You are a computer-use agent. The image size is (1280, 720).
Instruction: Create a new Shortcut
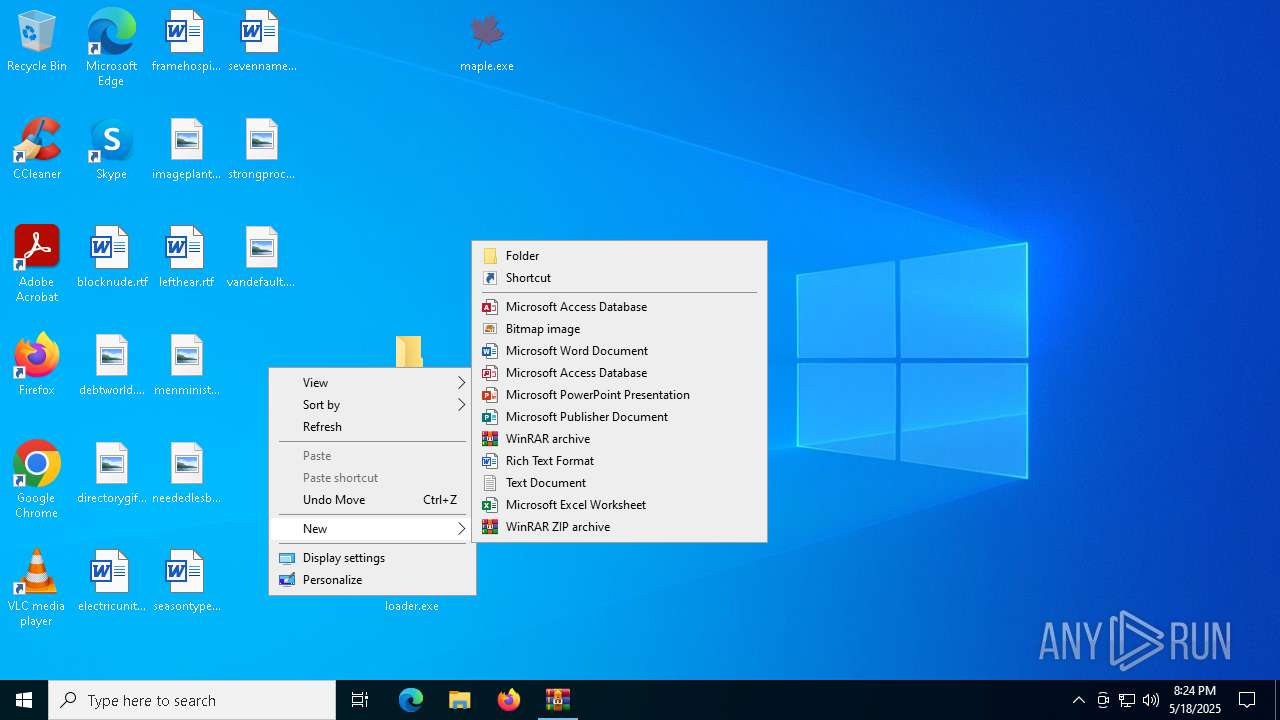click(619, 278)
